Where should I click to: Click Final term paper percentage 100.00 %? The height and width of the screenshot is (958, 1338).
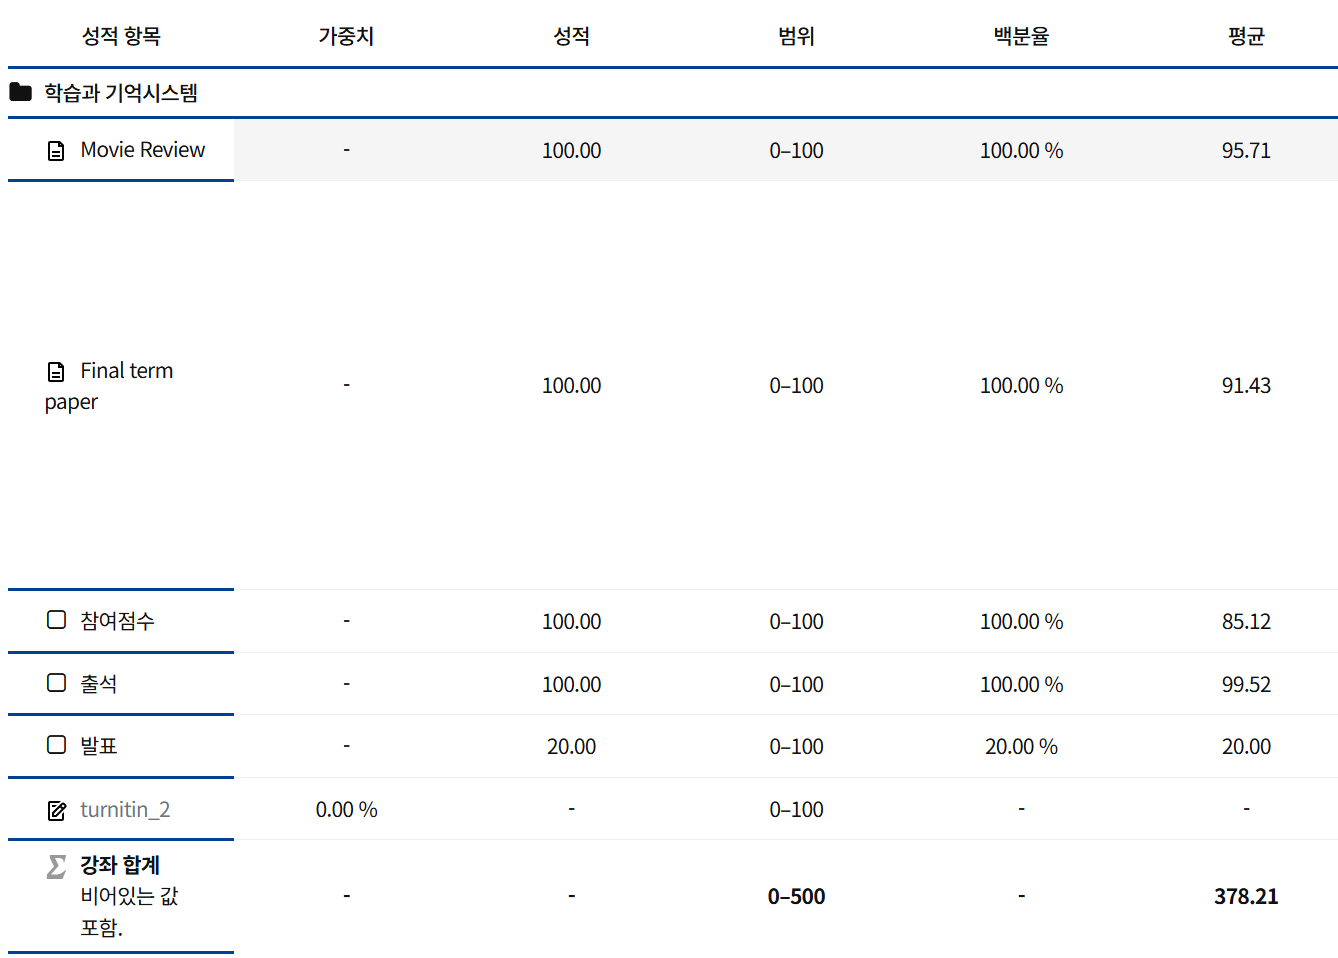(x=1021, y=386)
